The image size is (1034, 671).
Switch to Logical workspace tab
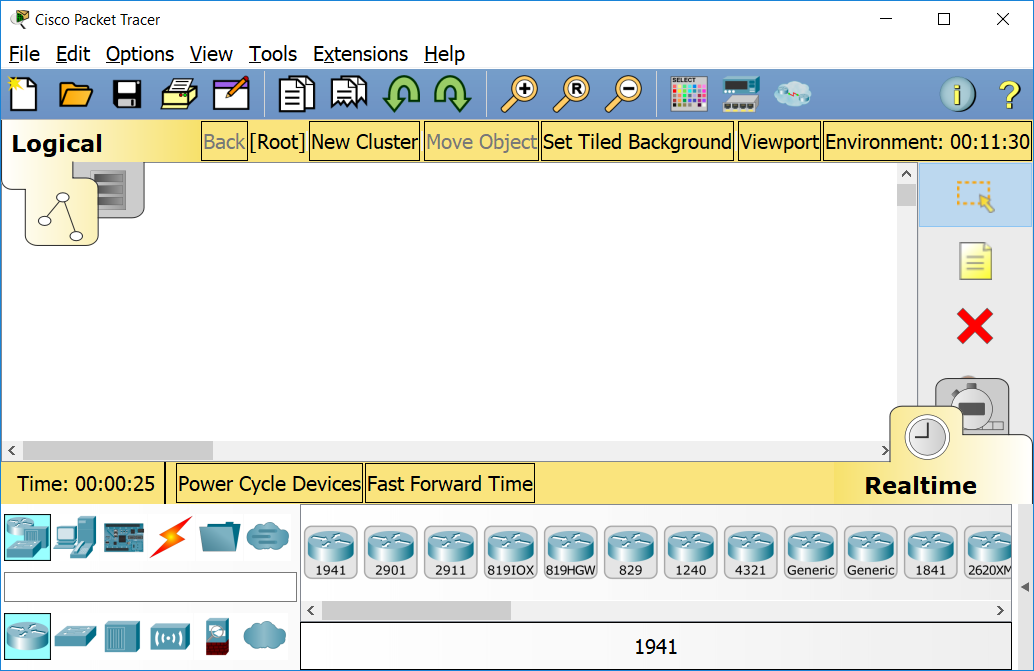(57, 144)
